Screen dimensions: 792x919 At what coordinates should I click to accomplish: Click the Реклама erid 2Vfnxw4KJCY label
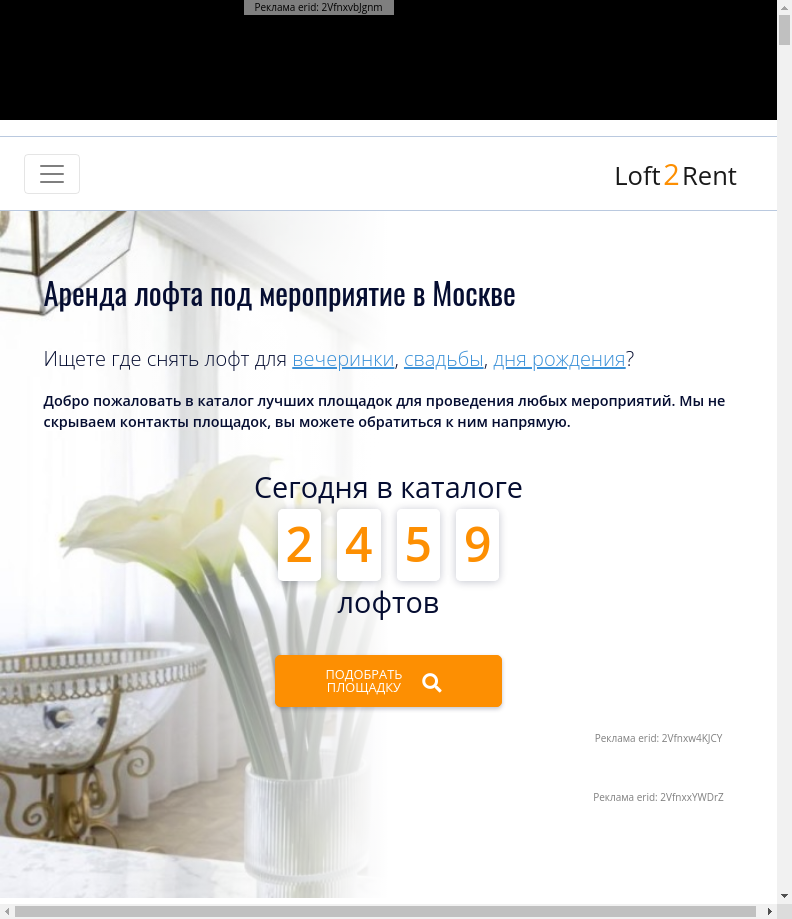658,738
